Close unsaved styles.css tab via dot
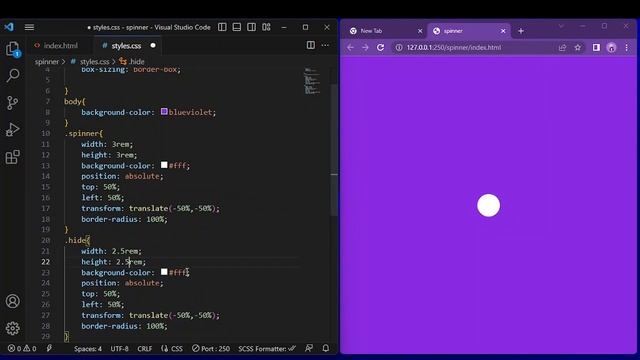This screenshot has width=640, height=360. (153, 45)
